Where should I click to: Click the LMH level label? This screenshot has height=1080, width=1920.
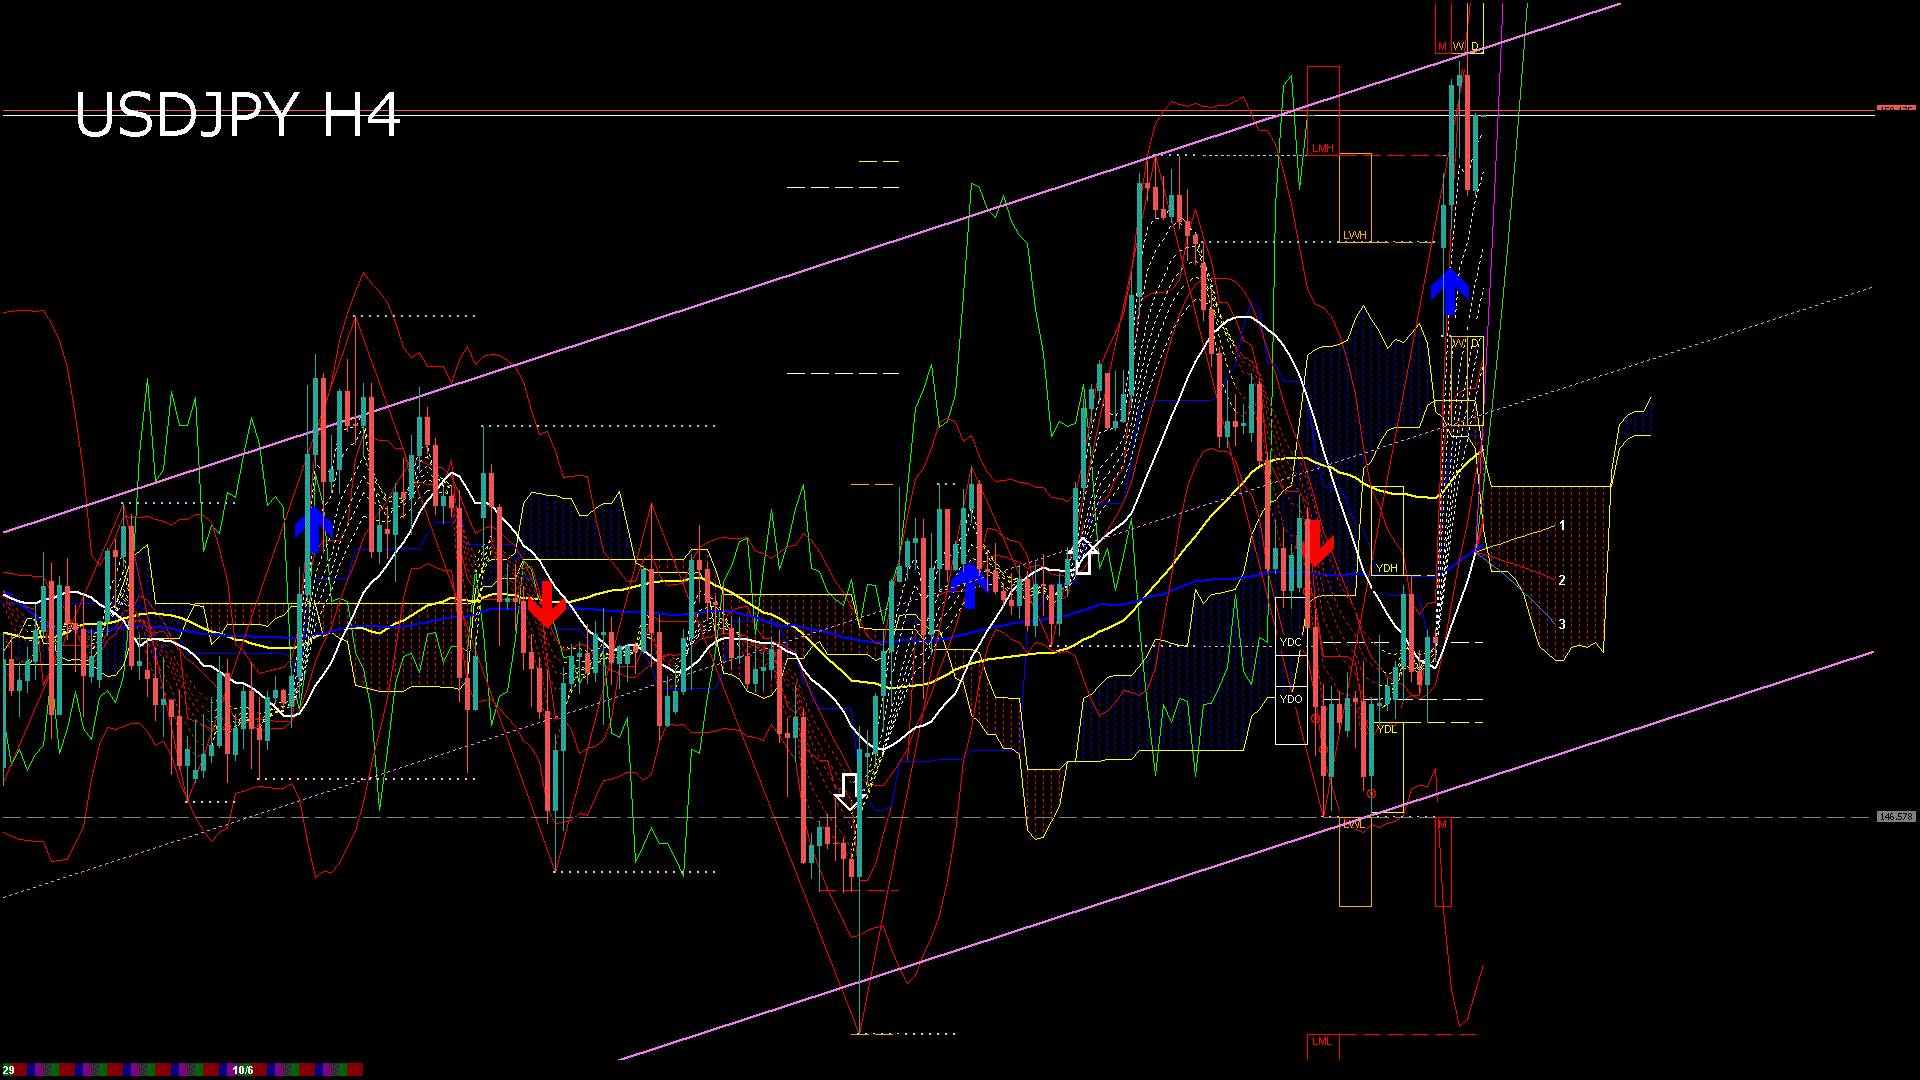pyautogui.click(x=1322, y=148)
